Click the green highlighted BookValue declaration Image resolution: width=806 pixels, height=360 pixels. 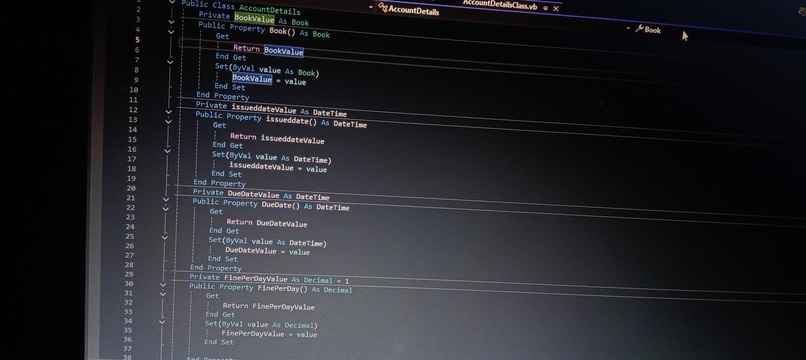pyautogui.click(x=254, y=19)
